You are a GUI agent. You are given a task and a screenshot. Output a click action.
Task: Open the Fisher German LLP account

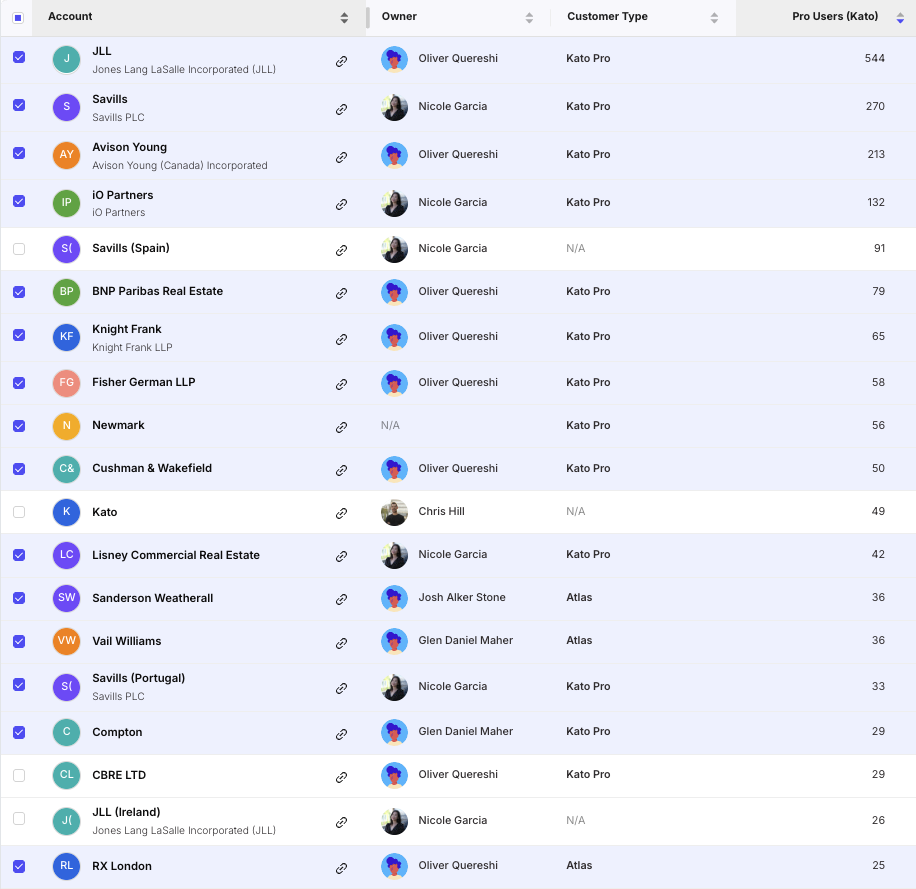click(144, 382)
